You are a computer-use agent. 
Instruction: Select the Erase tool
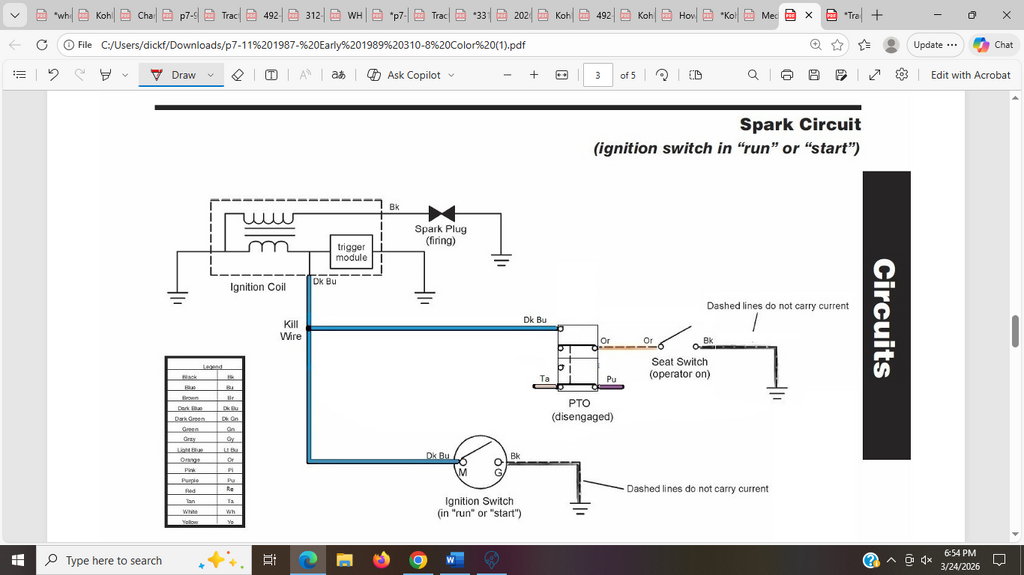[237, 75]
